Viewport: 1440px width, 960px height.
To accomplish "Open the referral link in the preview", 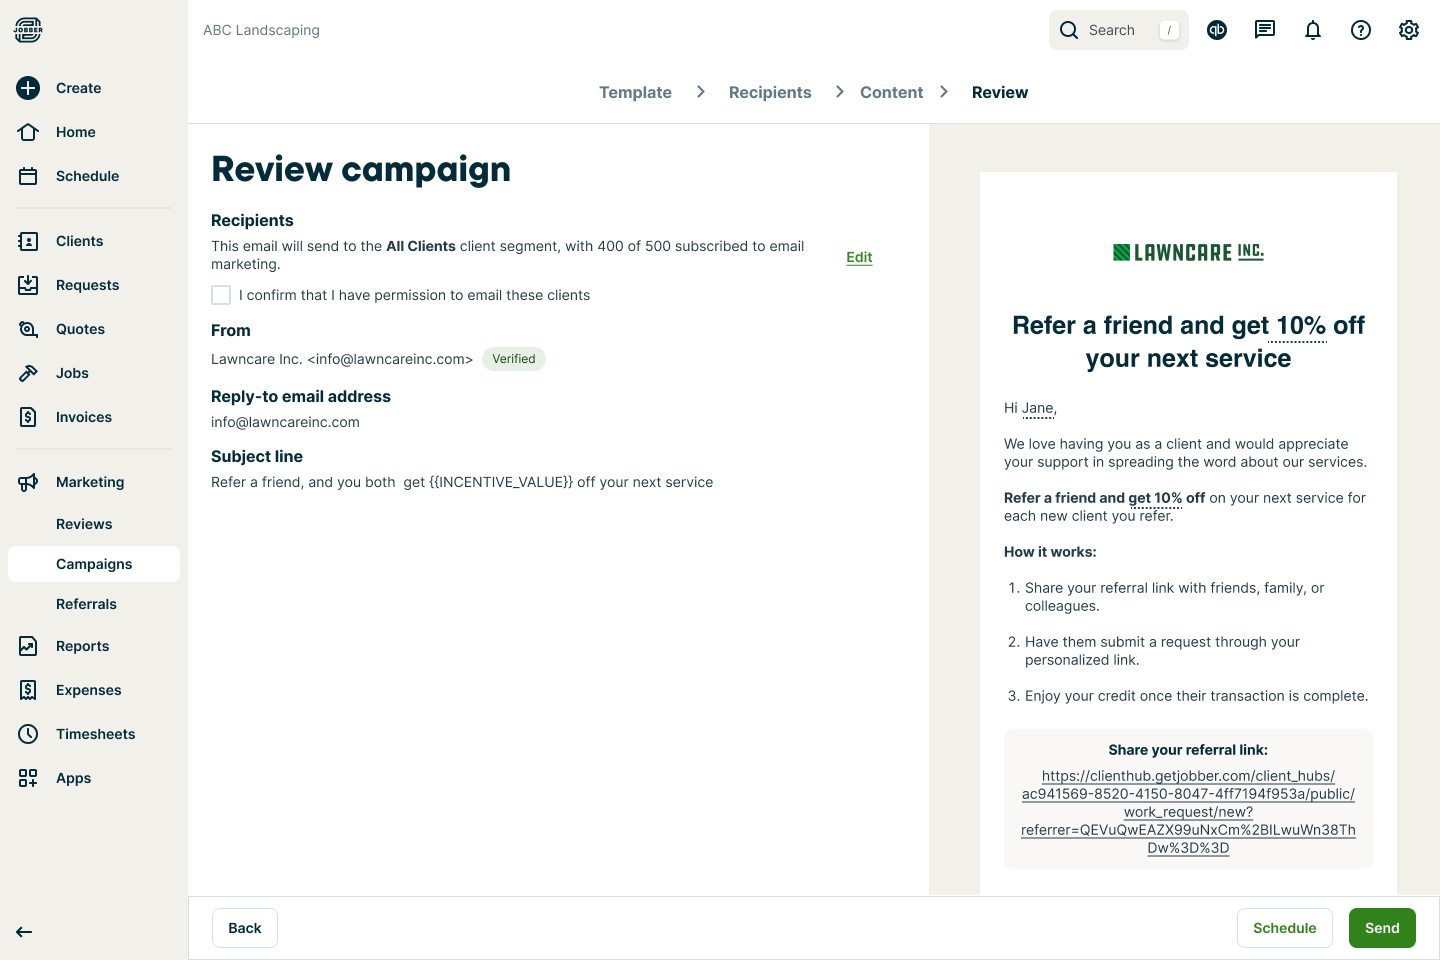I will [1188, 812].
